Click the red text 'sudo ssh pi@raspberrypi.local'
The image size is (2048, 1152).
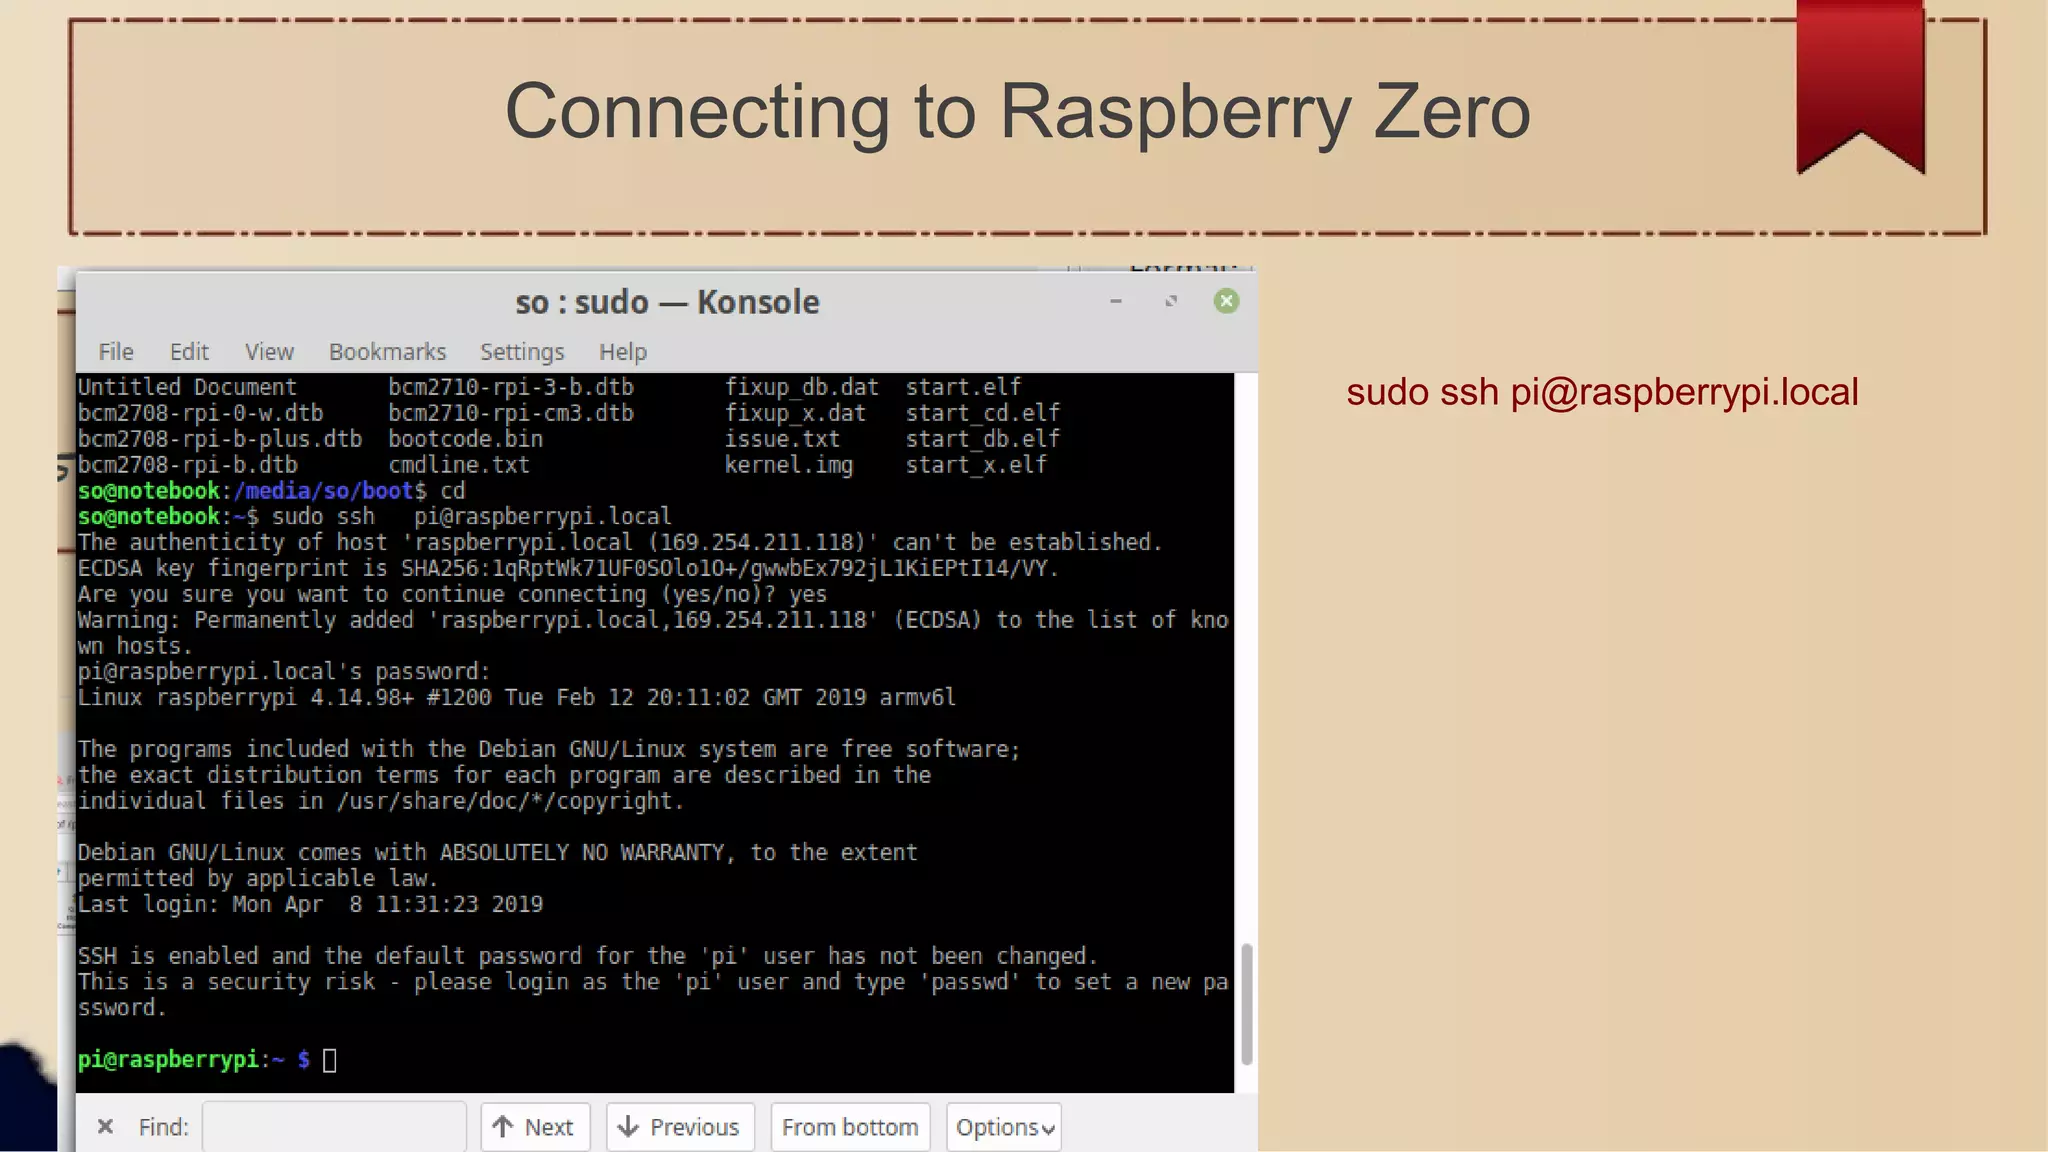pyautogui.click(x=1602, y=392)
